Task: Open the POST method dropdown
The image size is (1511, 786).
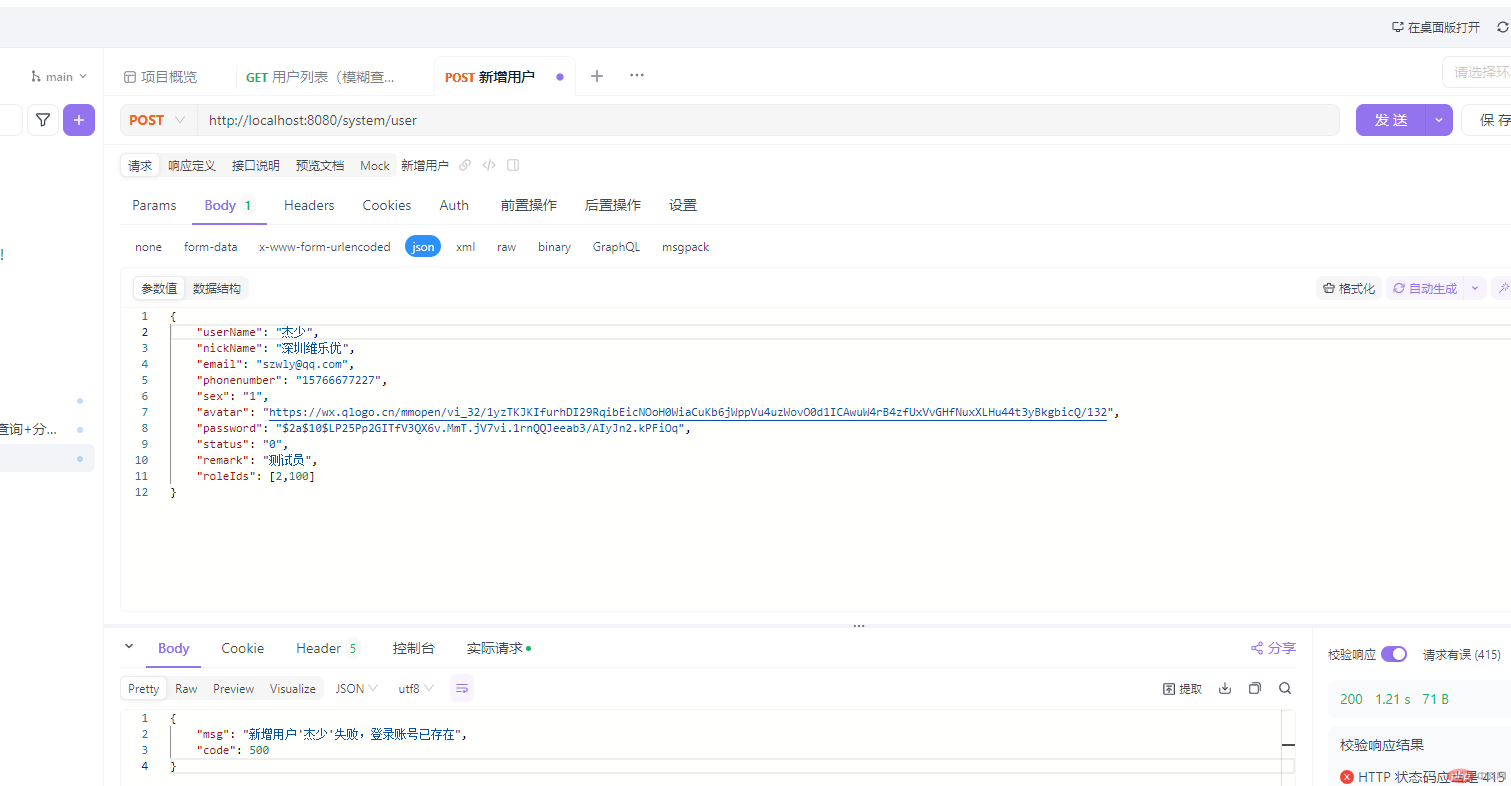Action: (158, 120)
